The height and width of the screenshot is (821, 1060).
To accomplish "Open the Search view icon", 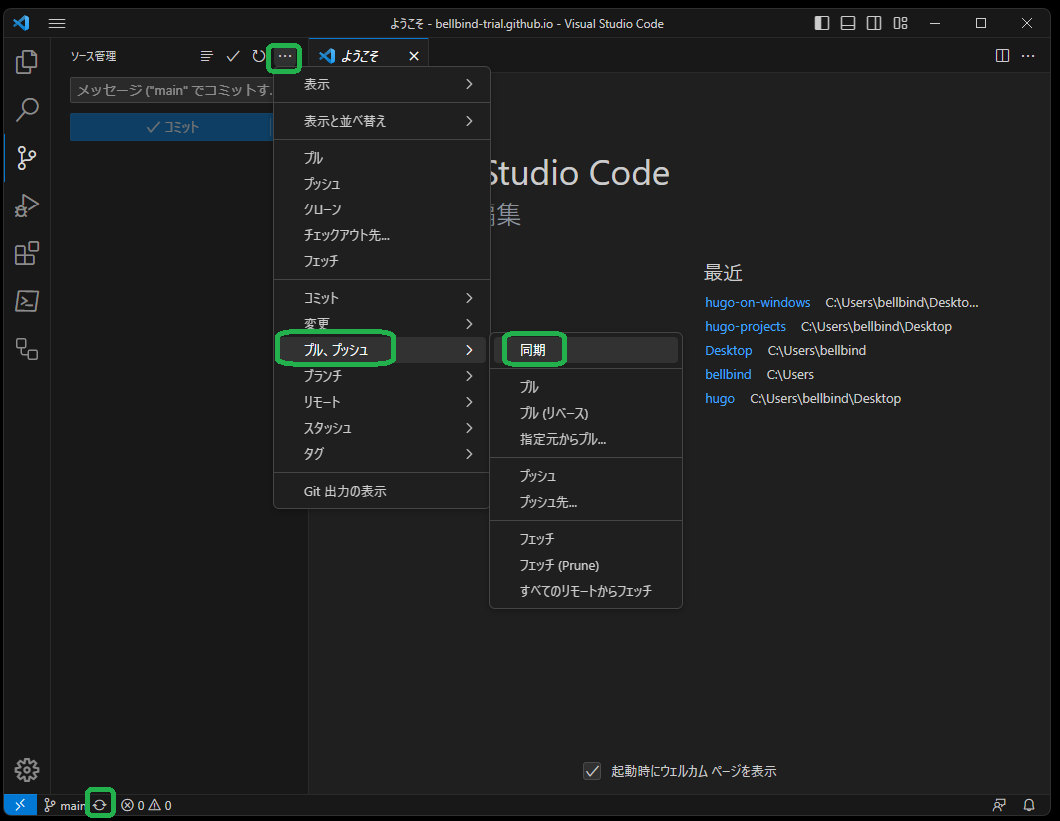I will [x=27, y=110].
